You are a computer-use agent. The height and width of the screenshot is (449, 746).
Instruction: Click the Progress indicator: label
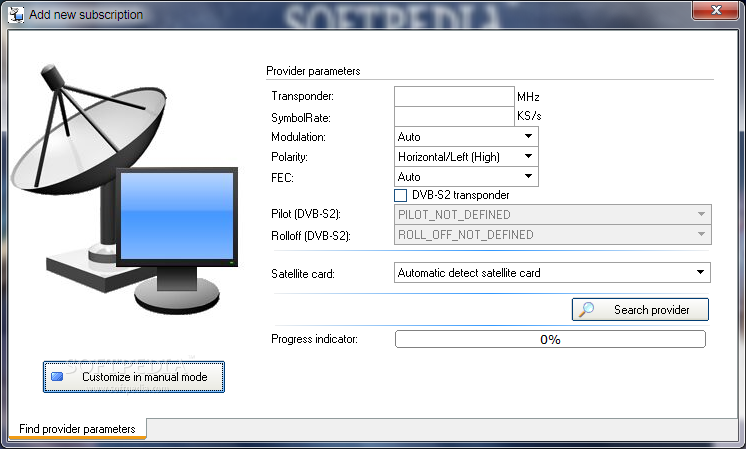click(314, 339)
